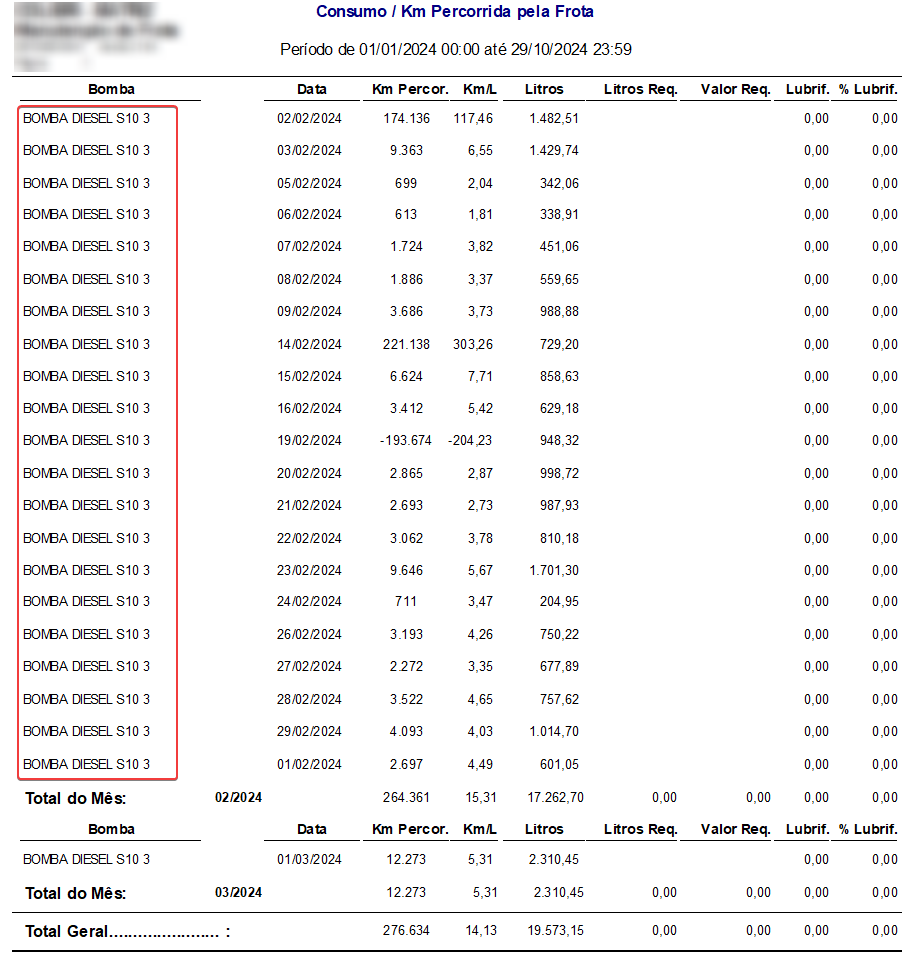Viewport: 920px width, 961px height.
Task: Click Km value 9.363
Action: coord(406,150)
